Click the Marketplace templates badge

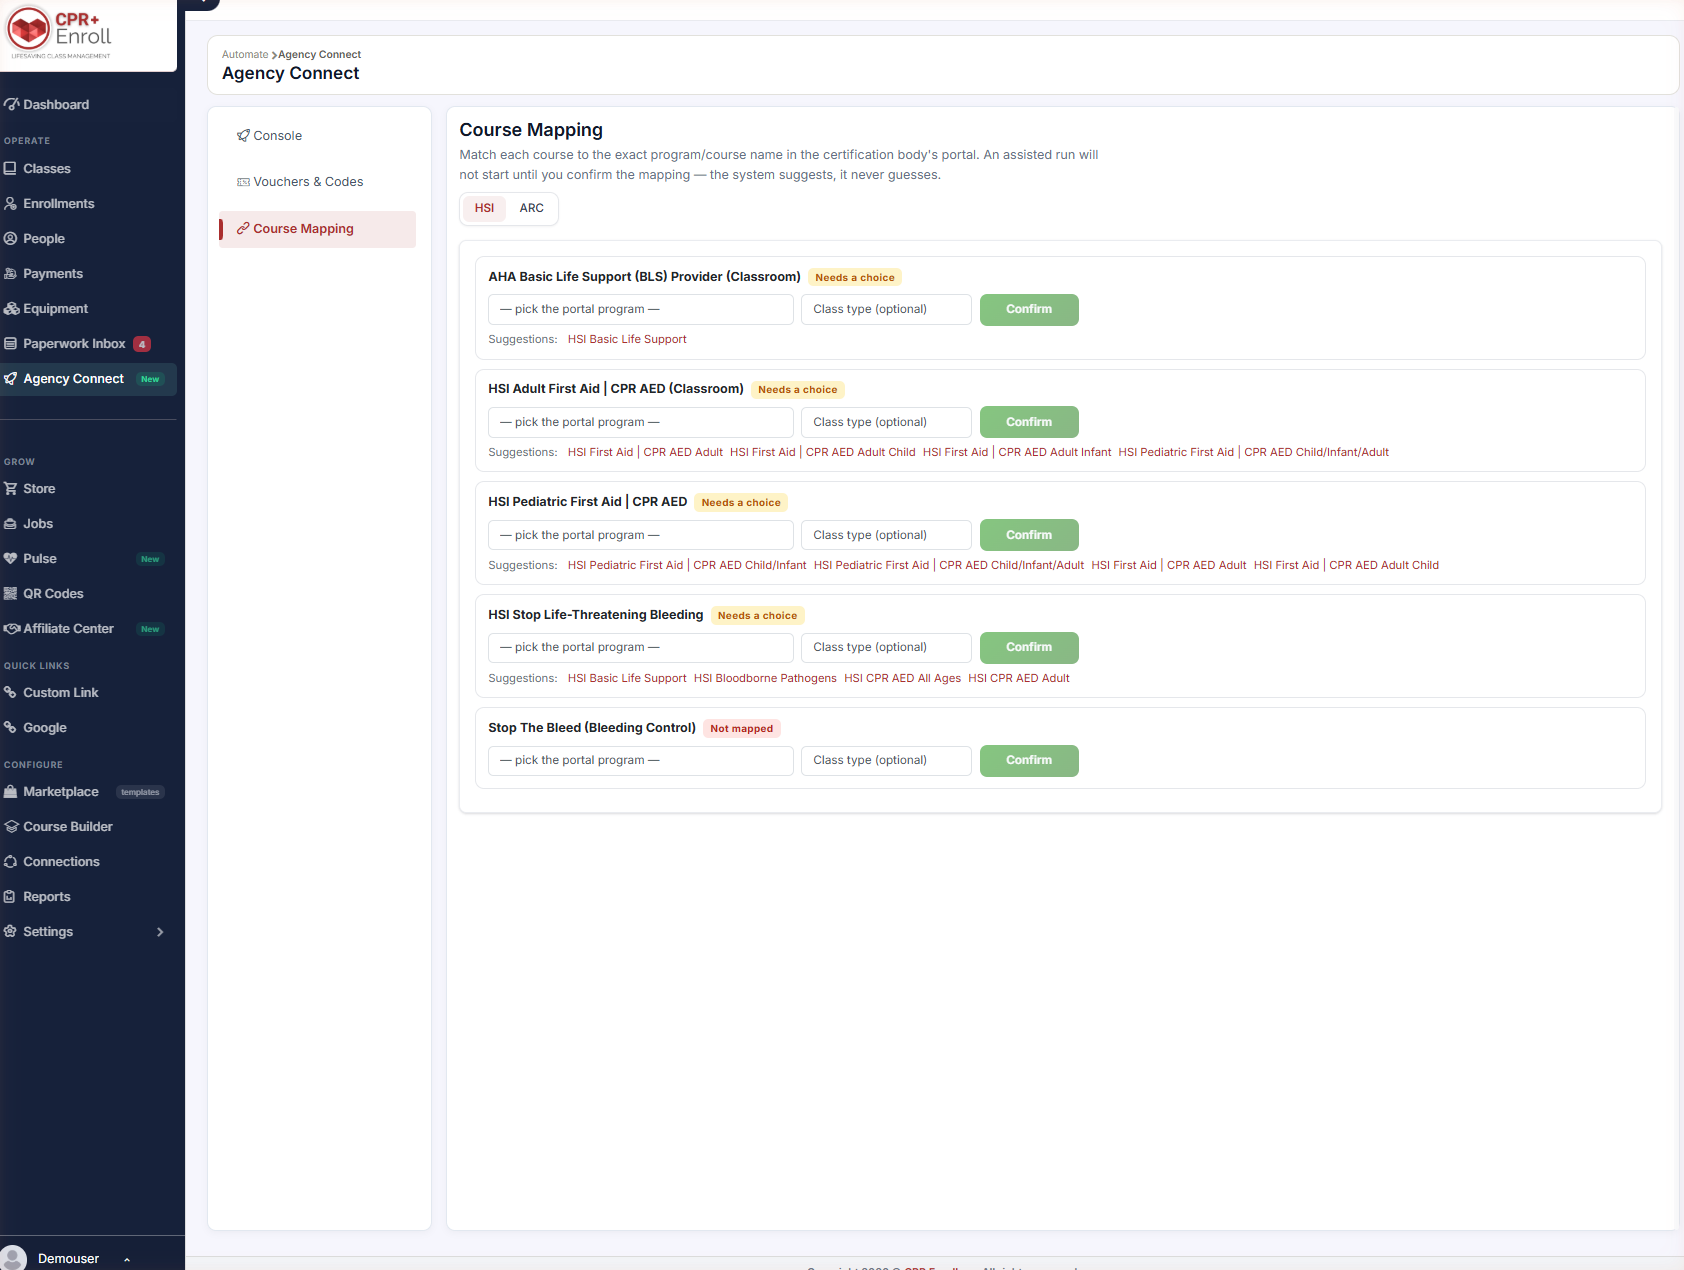tap(140, 792)
